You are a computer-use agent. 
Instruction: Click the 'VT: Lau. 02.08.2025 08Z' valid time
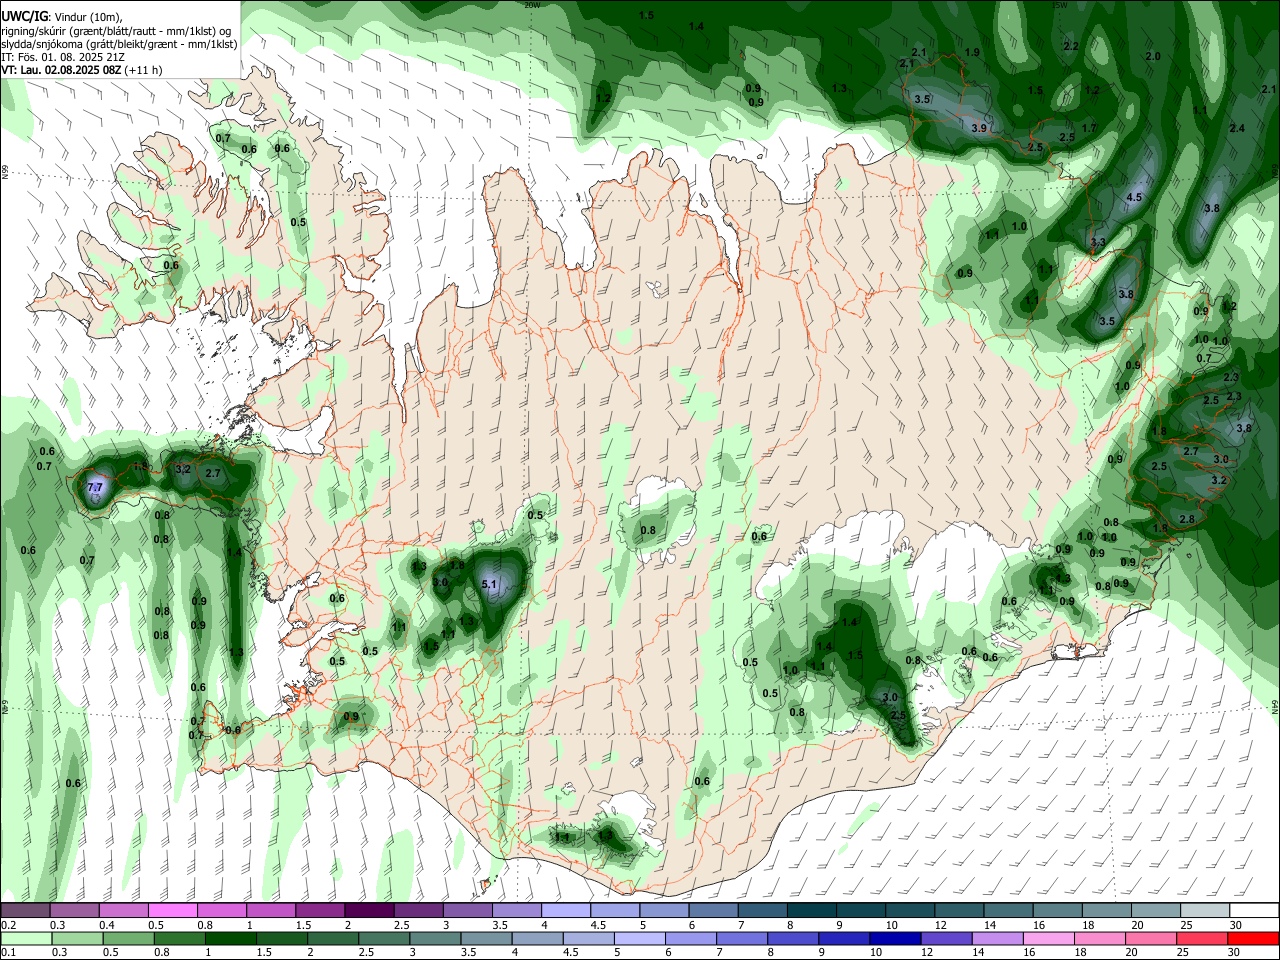tap(63, 71)
